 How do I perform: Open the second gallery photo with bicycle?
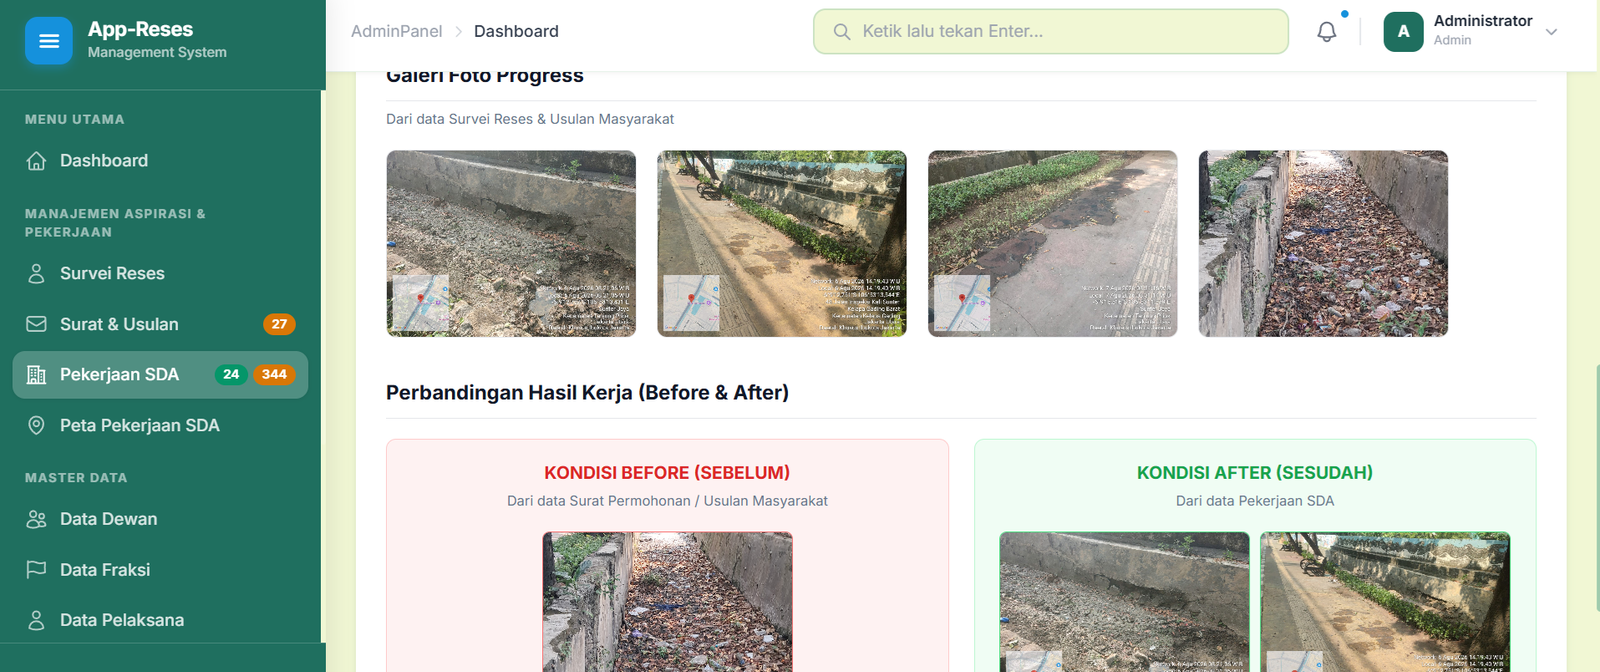click(782, 244)
